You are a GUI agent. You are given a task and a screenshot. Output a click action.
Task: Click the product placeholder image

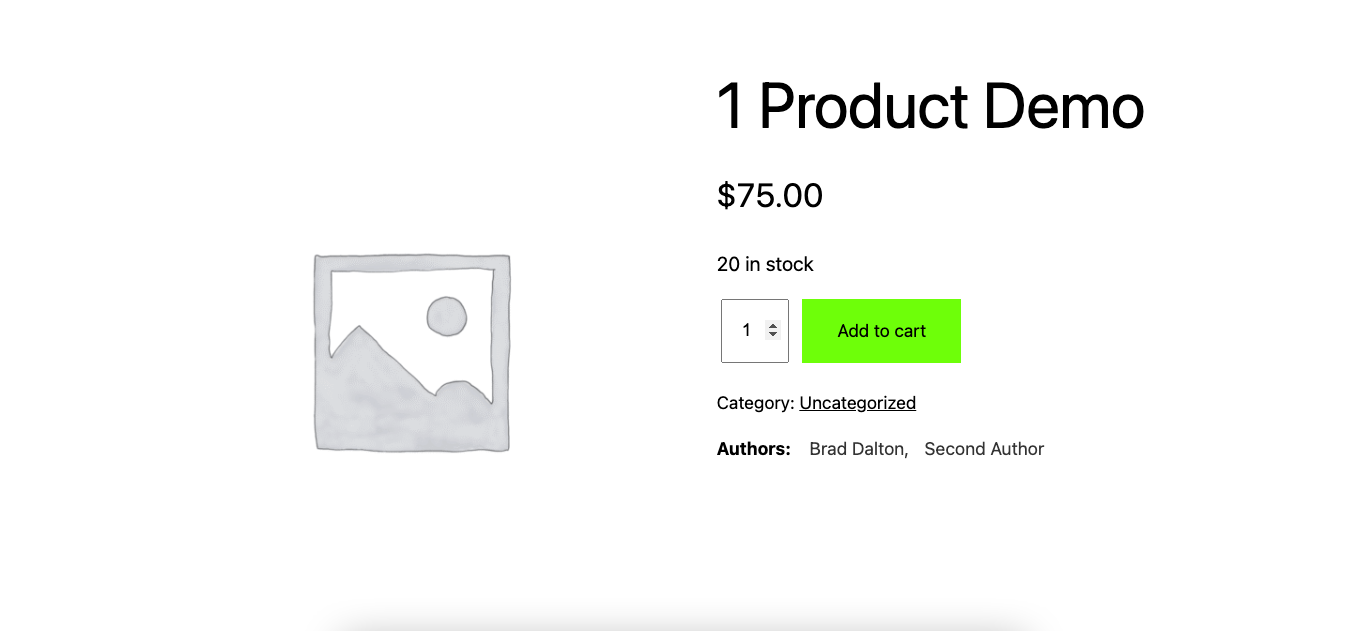411,352
